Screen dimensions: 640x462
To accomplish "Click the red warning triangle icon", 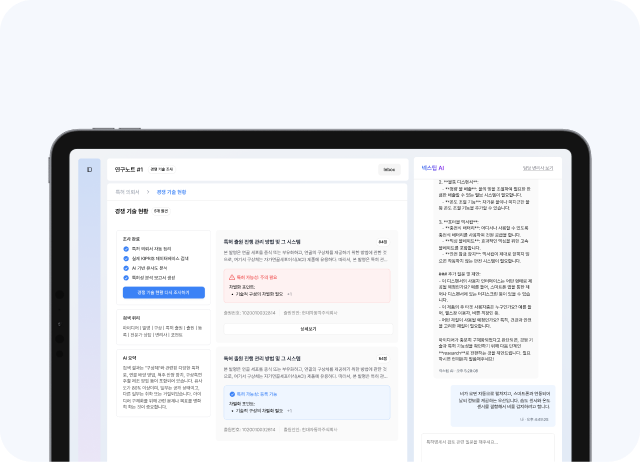I will tap(231, 277).
